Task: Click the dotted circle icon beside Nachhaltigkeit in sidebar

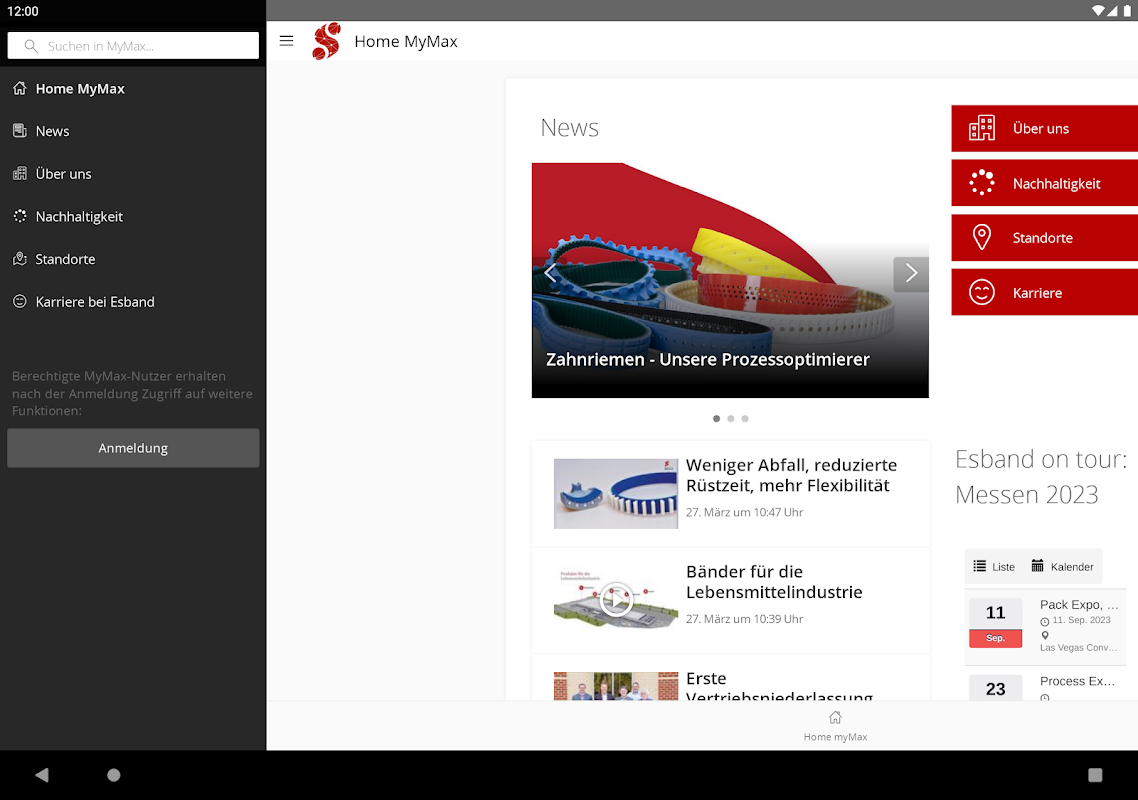Action: (x=20, y=216)
